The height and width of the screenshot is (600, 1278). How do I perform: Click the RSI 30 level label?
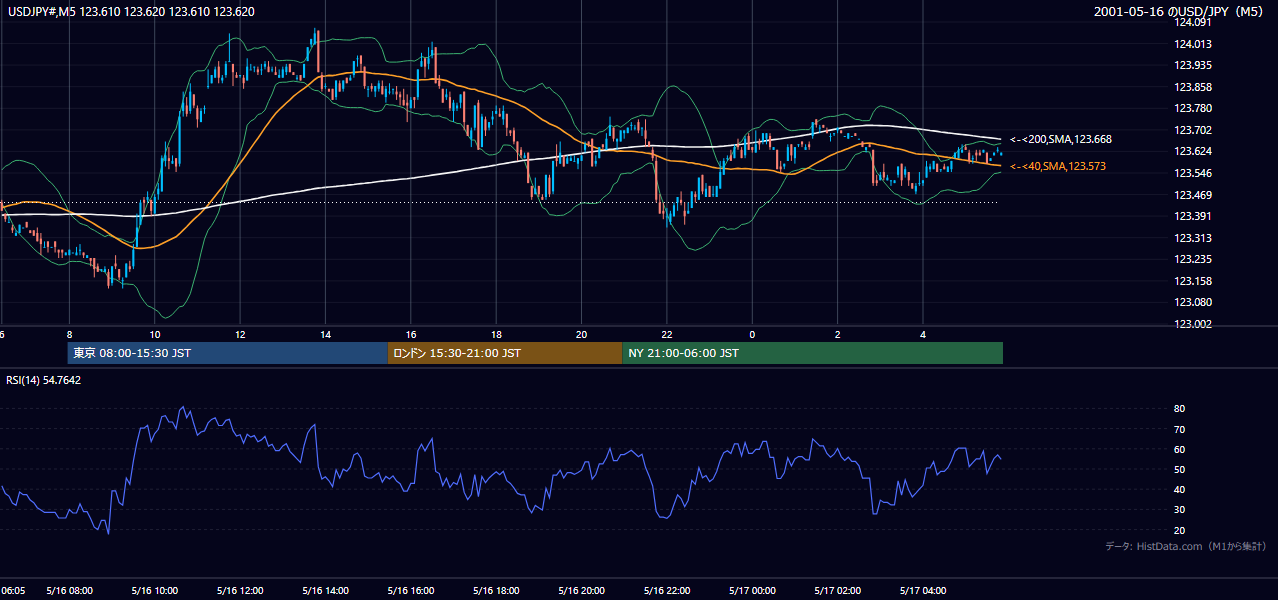point(1179,509)
